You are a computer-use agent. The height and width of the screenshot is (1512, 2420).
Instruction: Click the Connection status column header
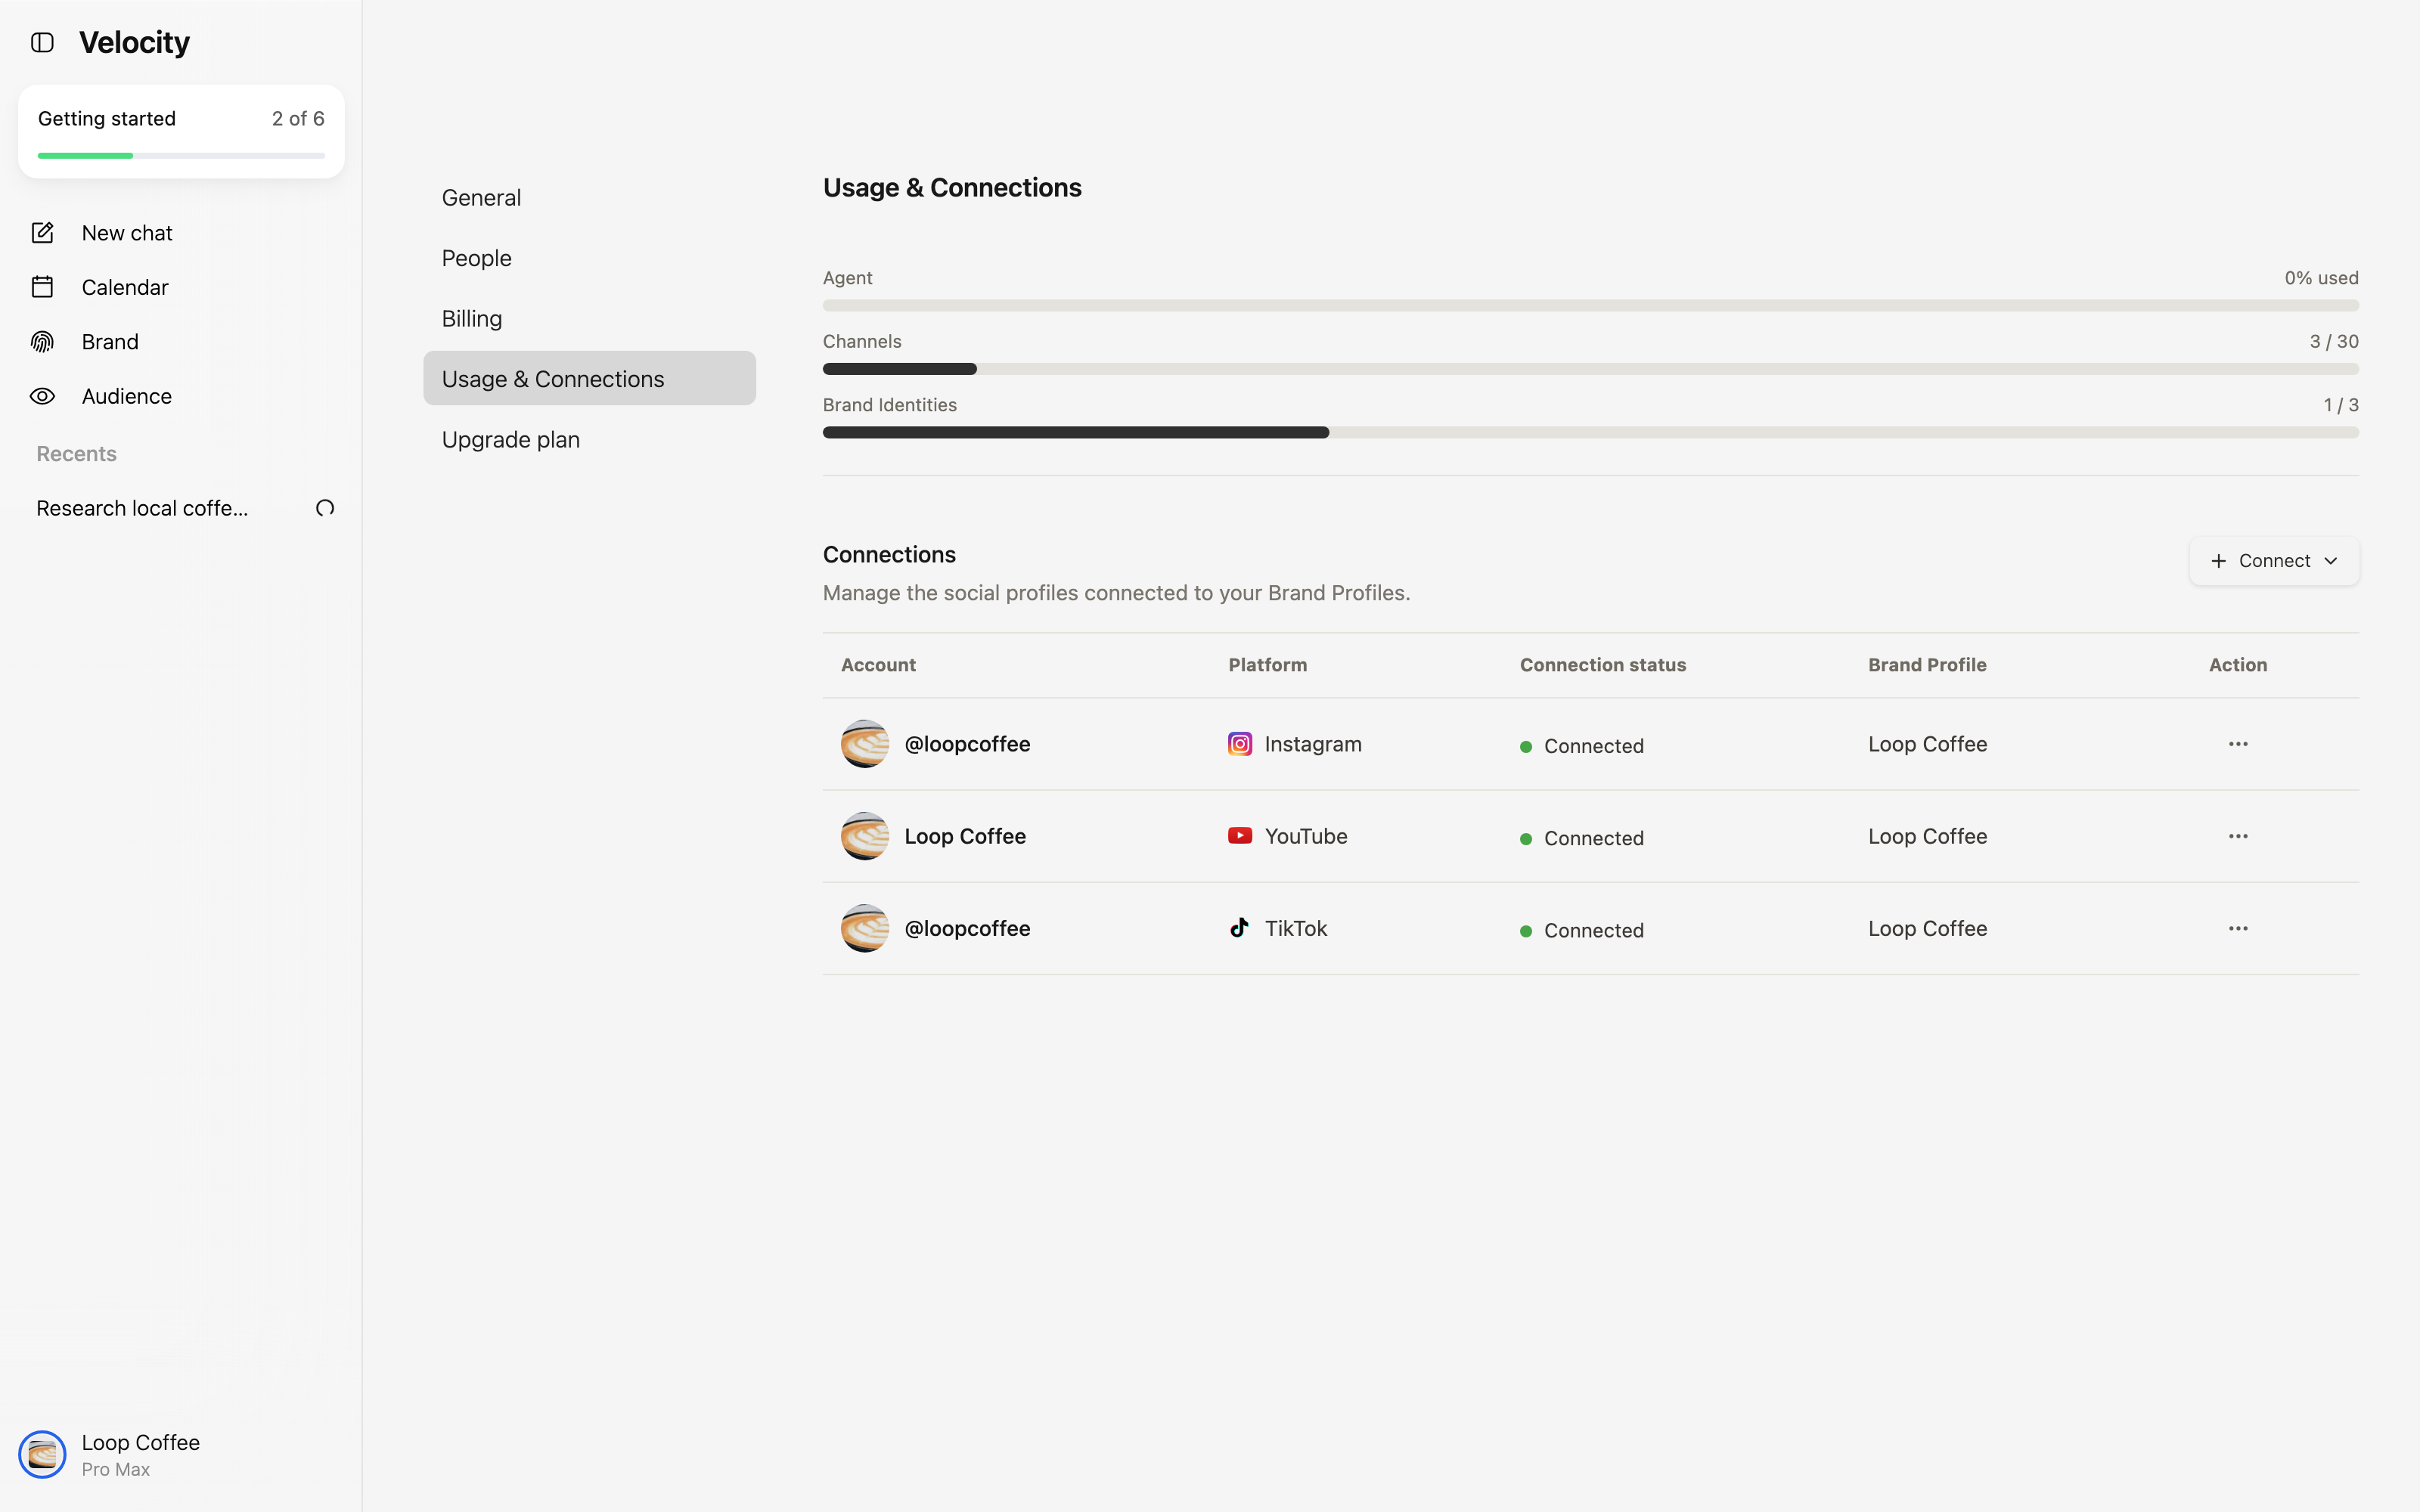tap(1602, 665)
